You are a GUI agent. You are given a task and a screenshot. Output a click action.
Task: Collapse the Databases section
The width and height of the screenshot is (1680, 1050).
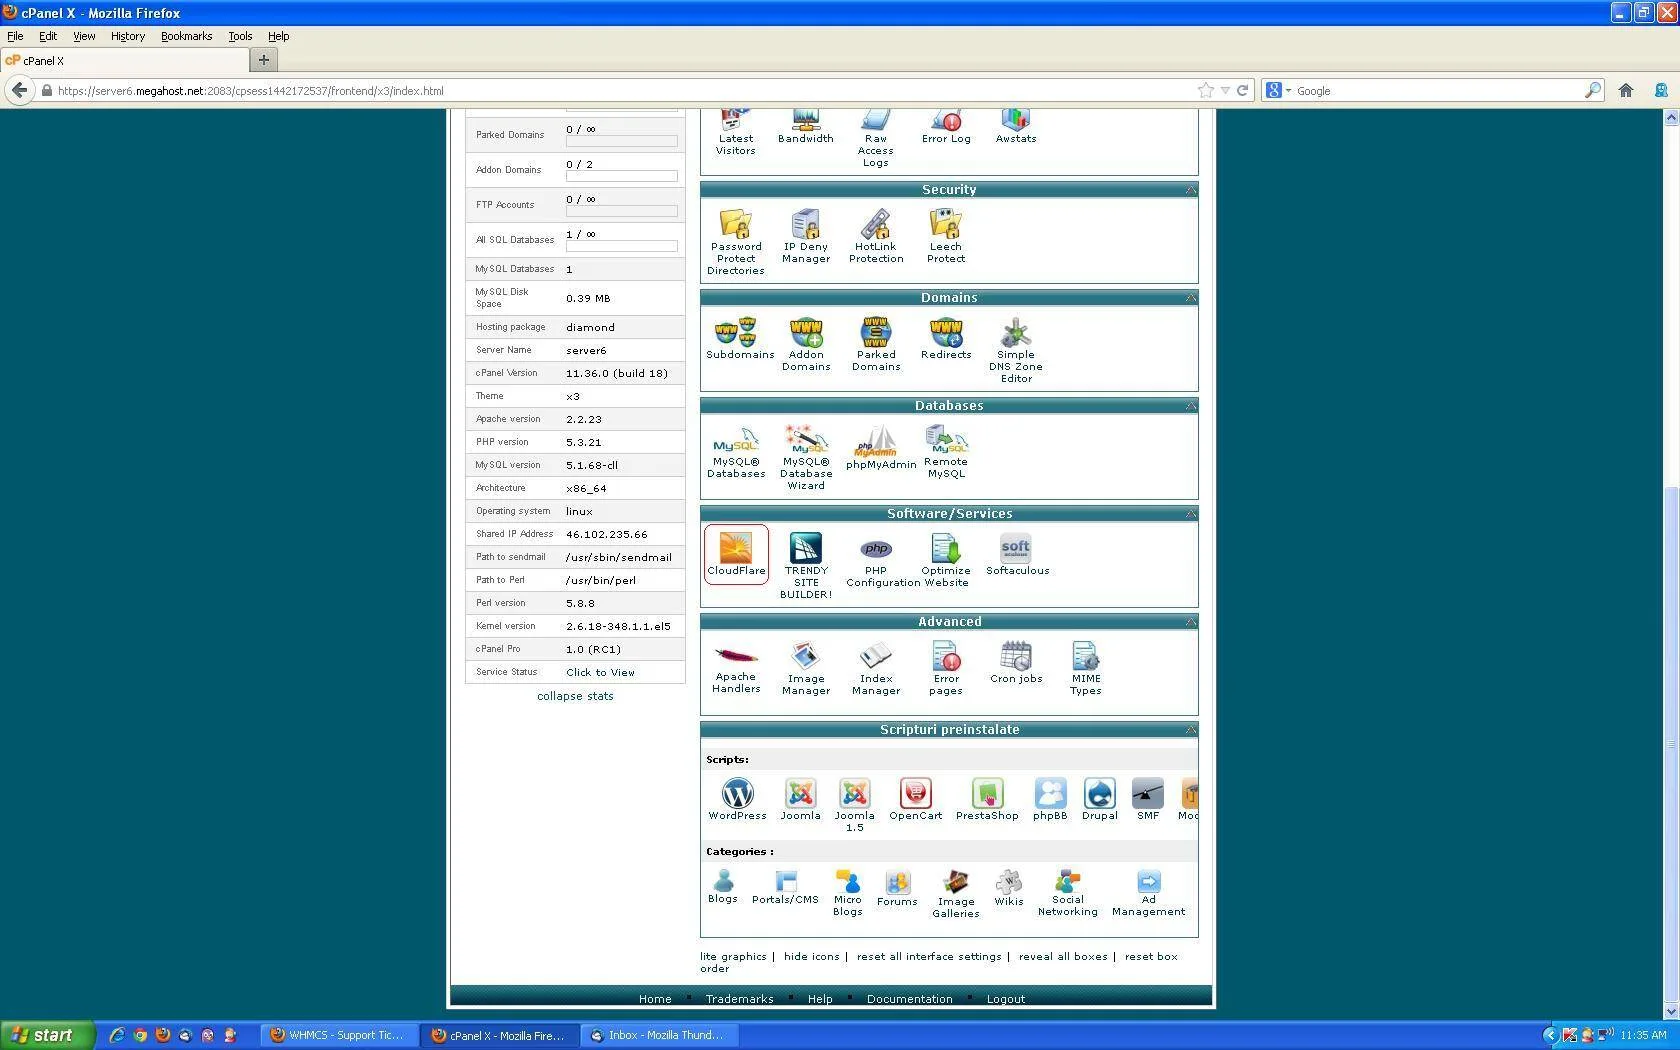1191,405
